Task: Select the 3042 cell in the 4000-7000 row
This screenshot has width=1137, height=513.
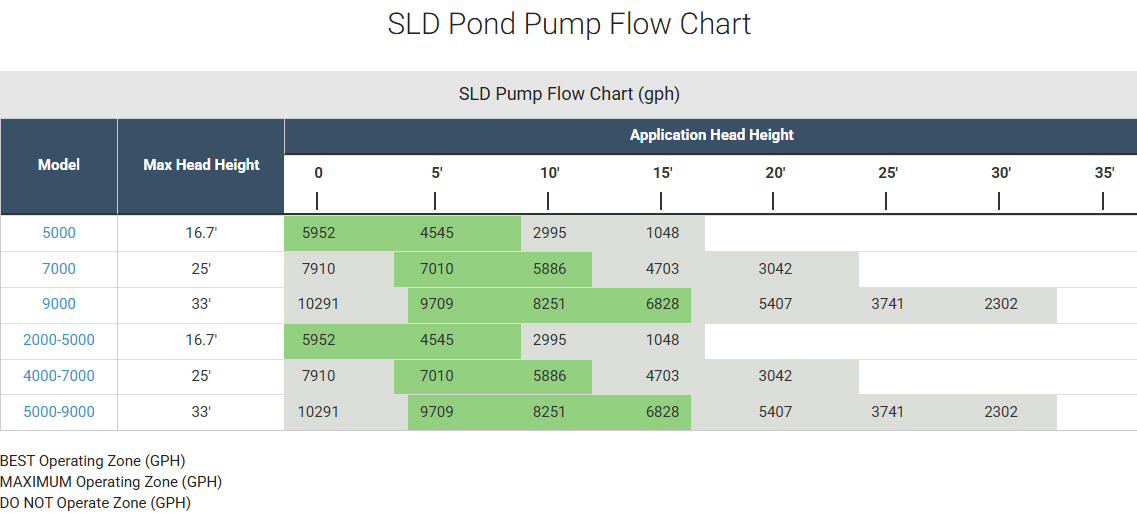Action: pos(775,376)
